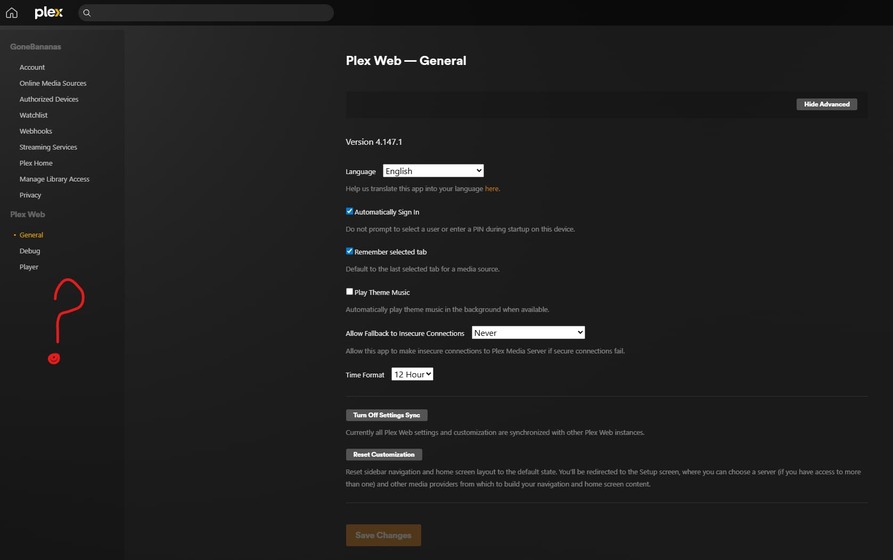Open Player settings
This screenshot has height=560, width=893.
click(29, 267)
